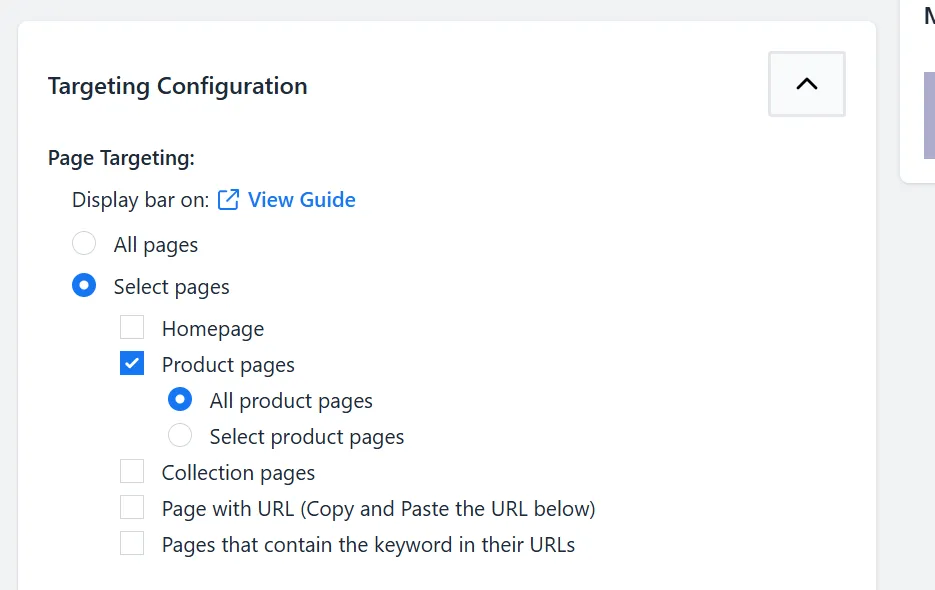
Task: Tick the Collection pages checkbox
Action: tap(132, 471)
